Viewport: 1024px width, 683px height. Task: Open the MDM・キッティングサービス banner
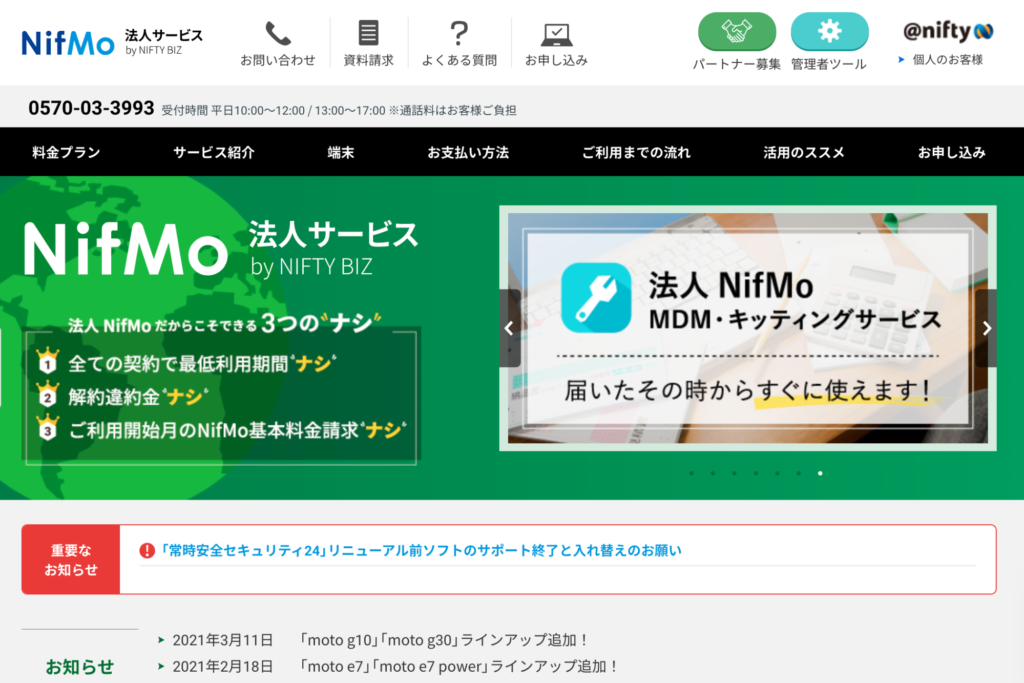point(748,328)
